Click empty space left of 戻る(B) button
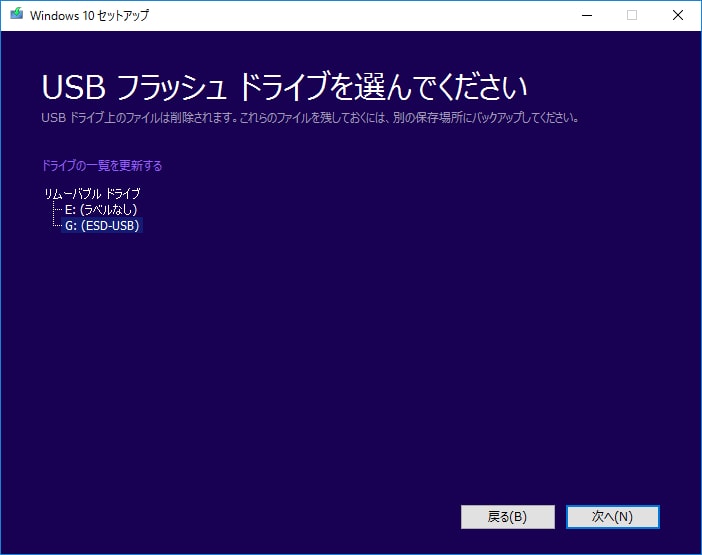 tap(300, 517)
